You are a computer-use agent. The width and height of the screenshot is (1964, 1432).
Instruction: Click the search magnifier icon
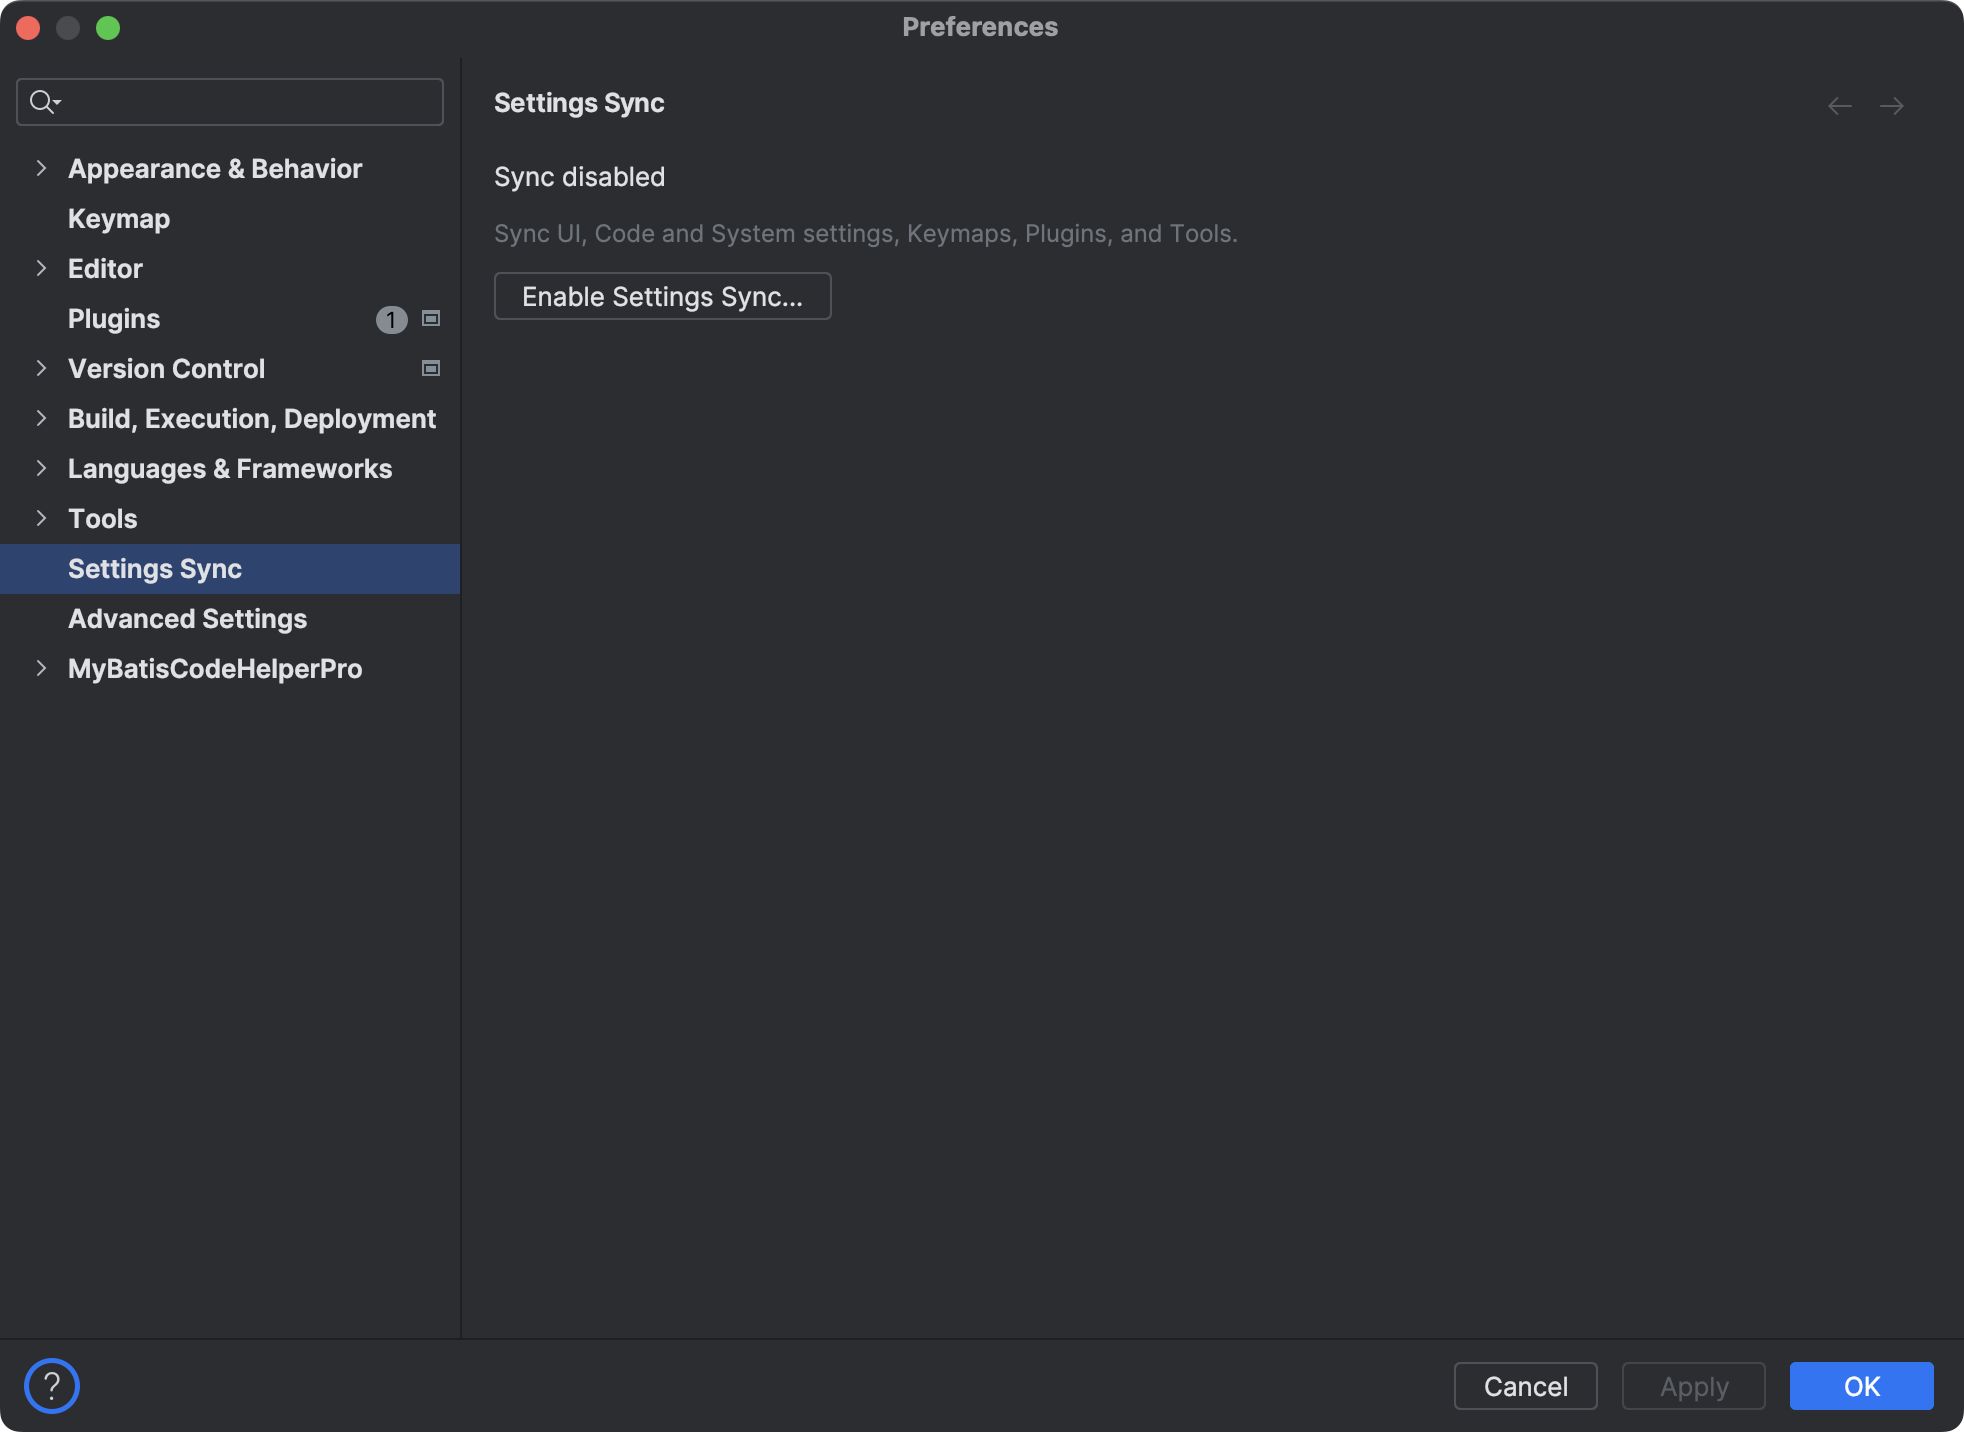[43, 102]
